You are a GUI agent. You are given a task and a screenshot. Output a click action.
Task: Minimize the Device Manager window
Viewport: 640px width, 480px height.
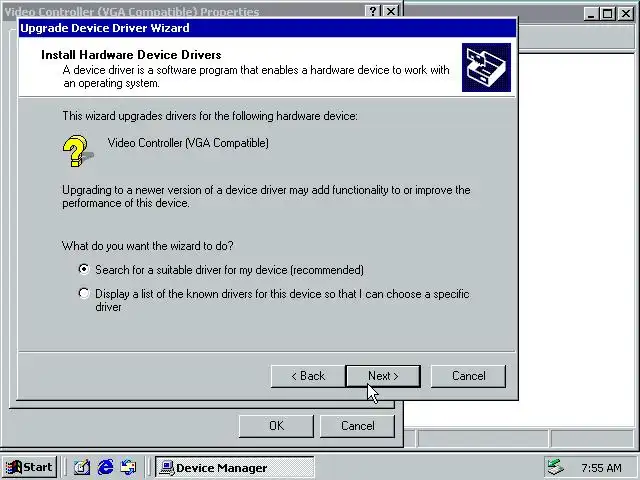(x=590, y=14)
